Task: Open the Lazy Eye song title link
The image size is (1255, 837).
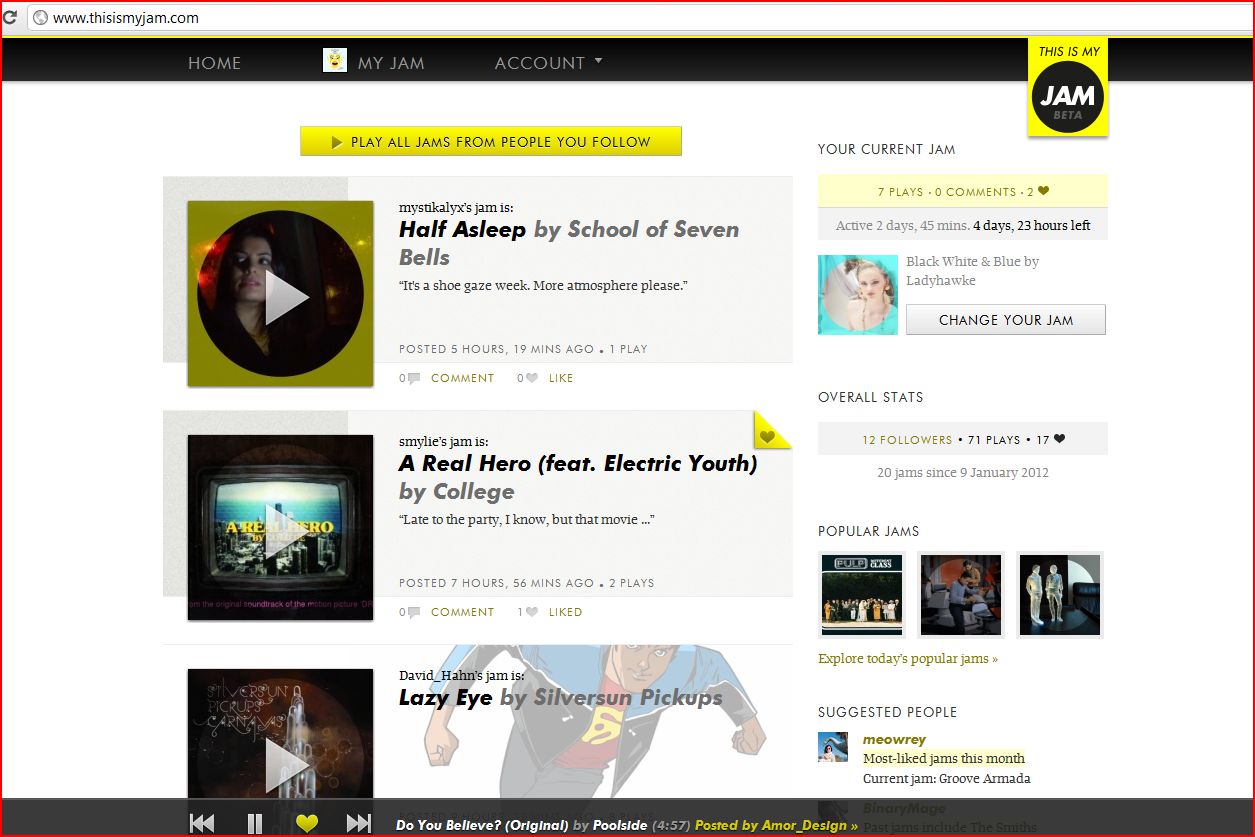Action: 446,697
